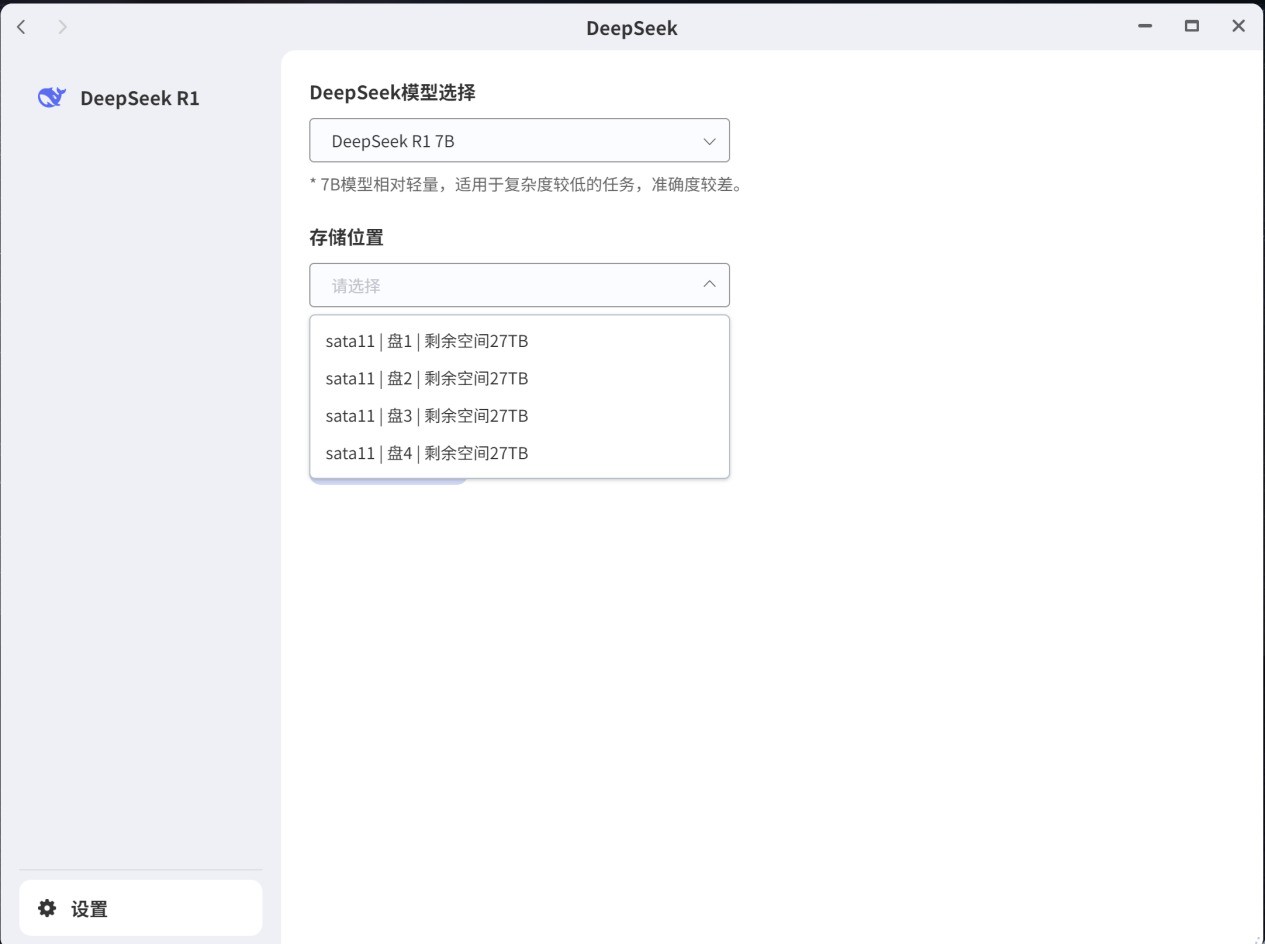Viewport: 1265px width, 944px height.
Task: Open the settings gear icon
Action: [47, 908]
